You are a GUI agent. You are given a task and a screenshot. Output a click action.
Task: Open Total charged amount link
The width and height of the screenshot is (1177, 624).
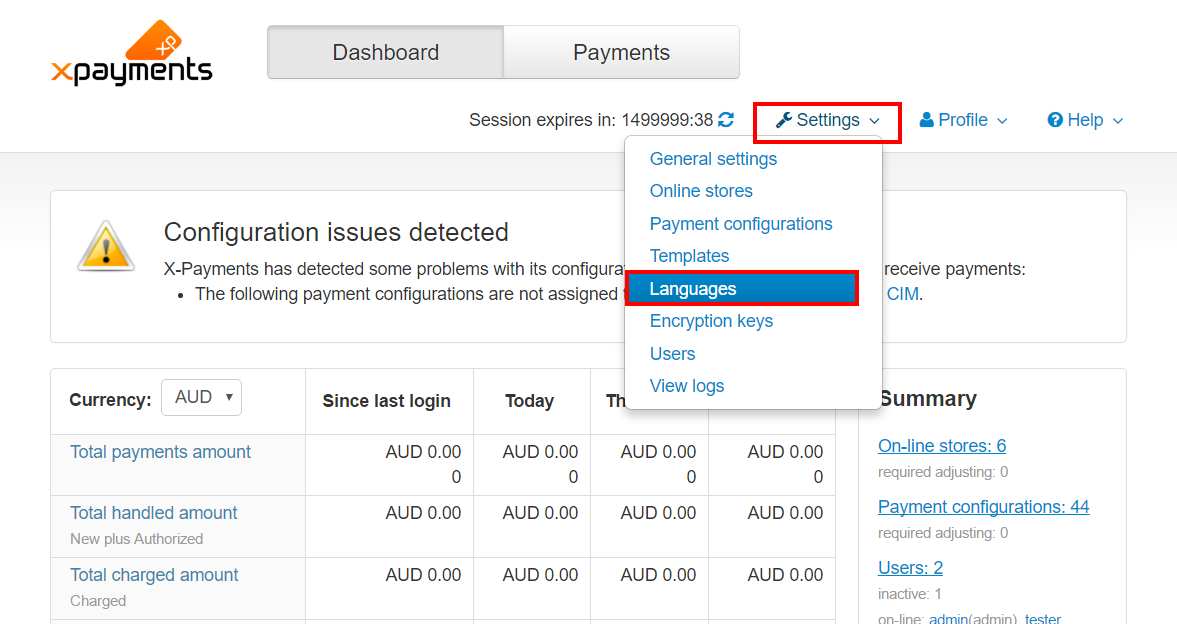point(154,575)
